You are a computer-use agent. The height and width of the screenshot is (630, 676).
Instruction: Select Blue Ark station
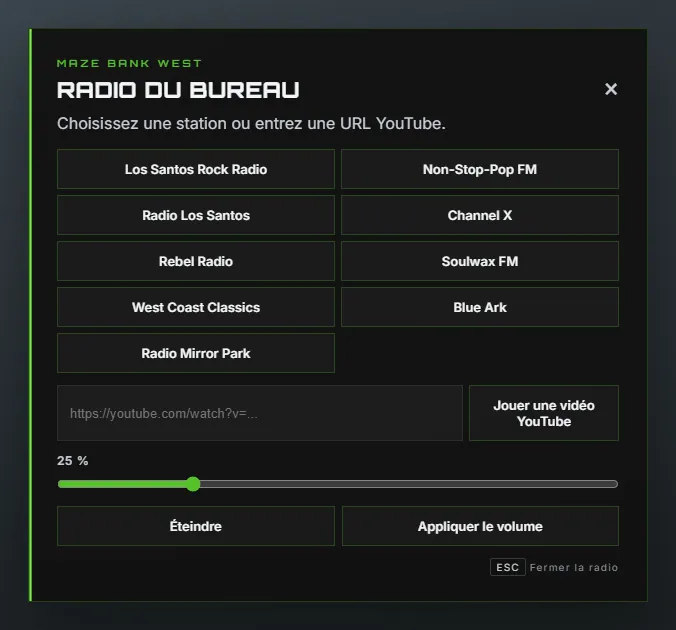tap(480, 307)
